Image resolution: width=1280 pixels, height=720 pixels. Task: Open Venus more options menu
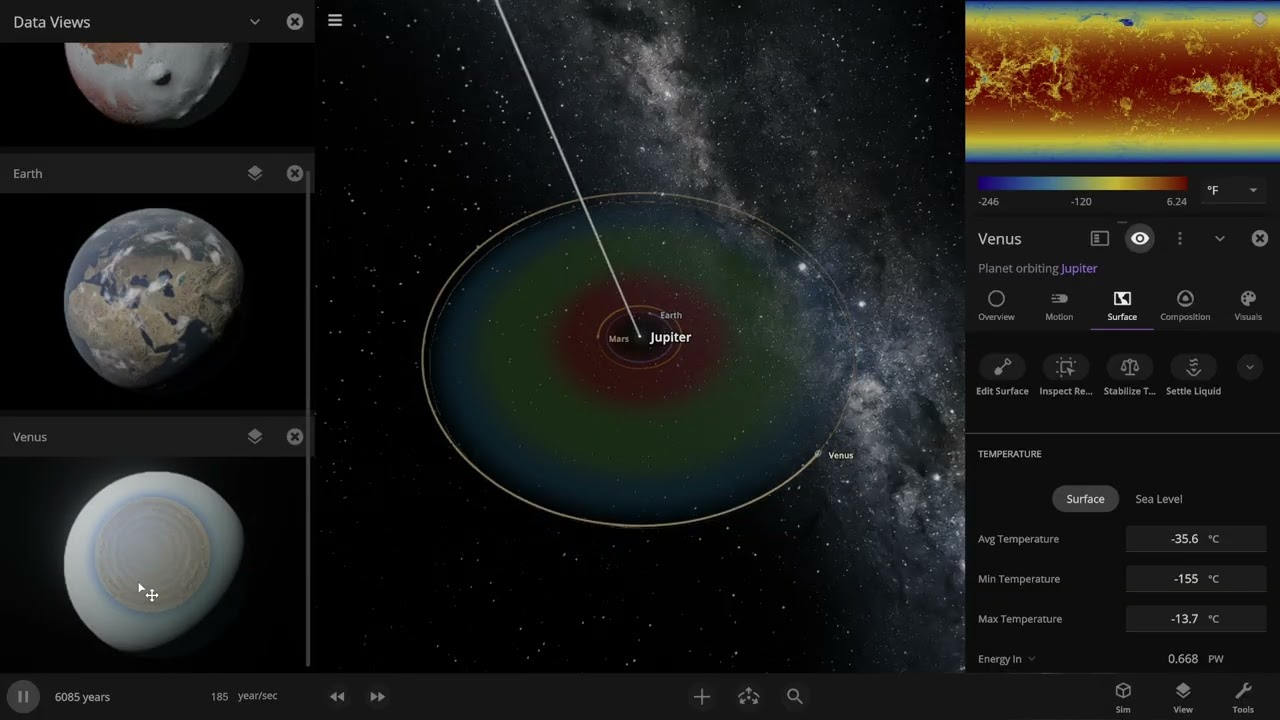point(1180,238)
